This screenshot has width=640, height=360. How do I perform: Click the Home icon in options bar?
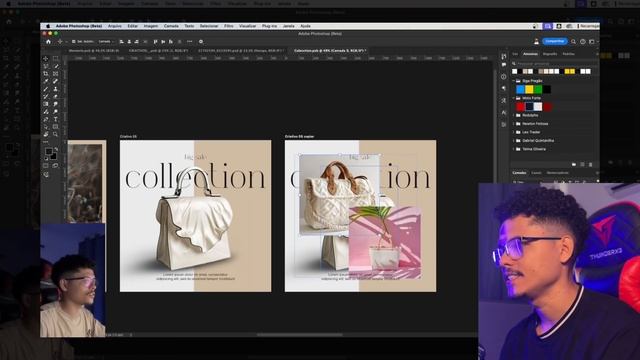coord(48,42)
